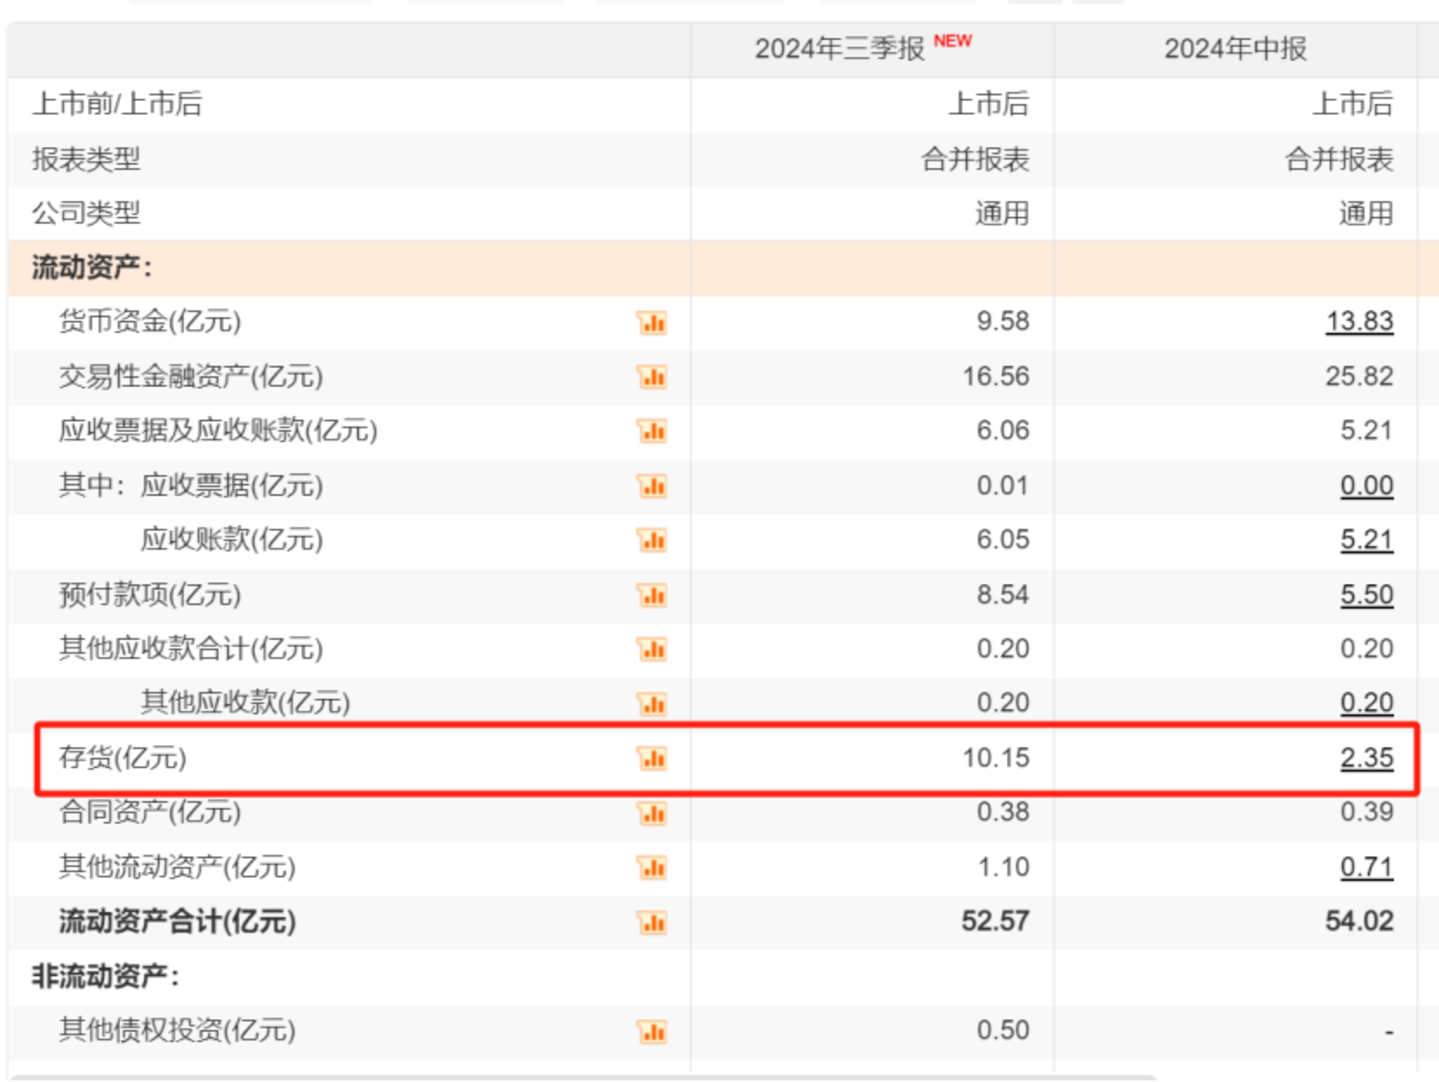Show chart for 其他债权投资 row
The height and width of the screenshot is (1082, 1439).
(652, 1031)
